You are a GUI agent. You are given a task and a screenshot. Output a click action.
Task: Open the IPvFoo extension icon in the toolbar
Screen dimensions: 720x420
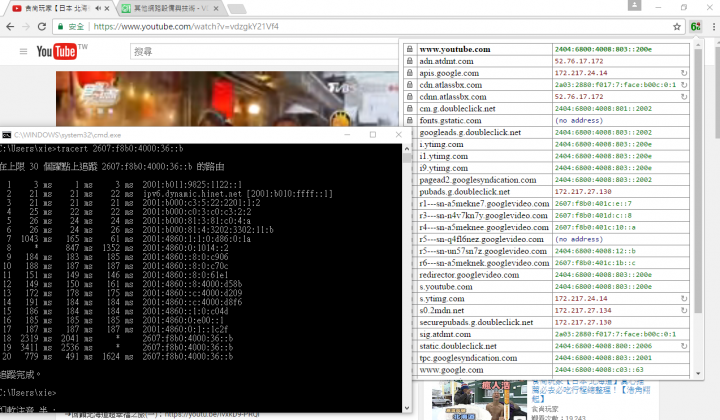[x=696, y=27]
